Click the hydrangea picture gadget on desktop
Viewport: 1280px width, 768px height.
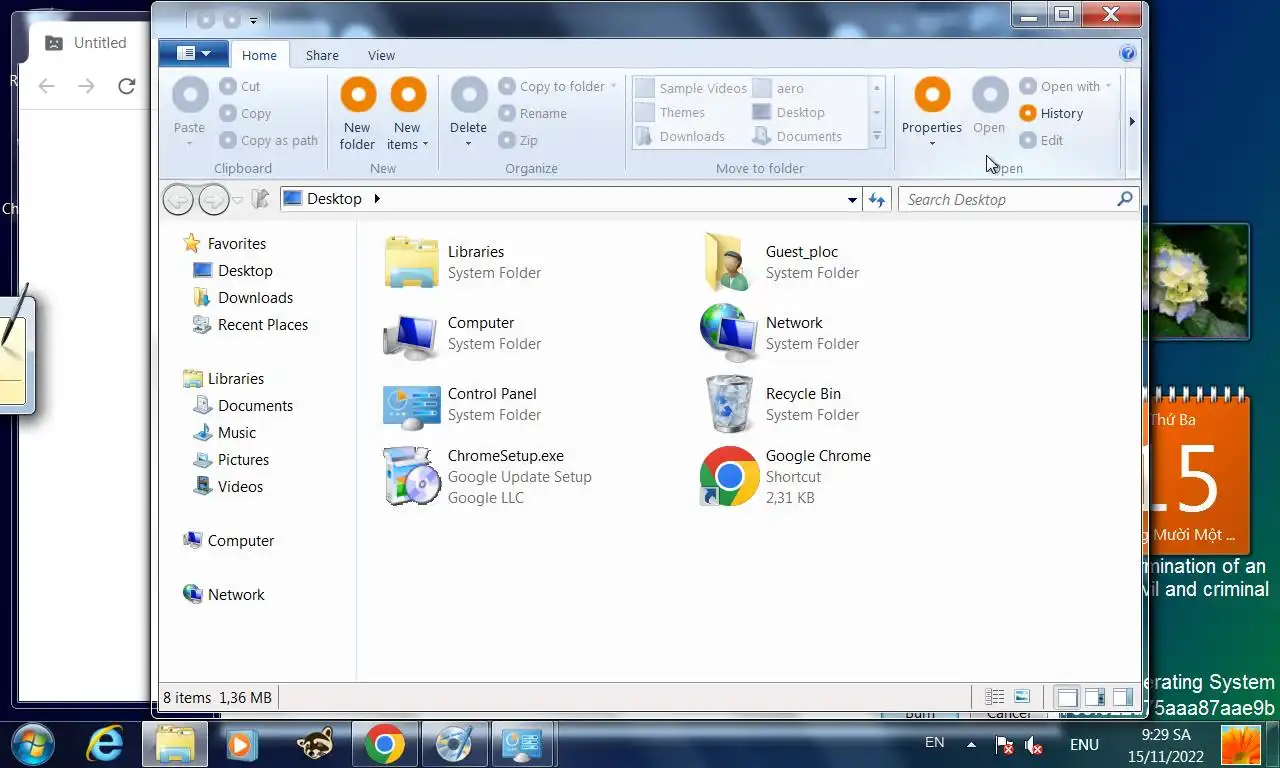coord(1198,281)
